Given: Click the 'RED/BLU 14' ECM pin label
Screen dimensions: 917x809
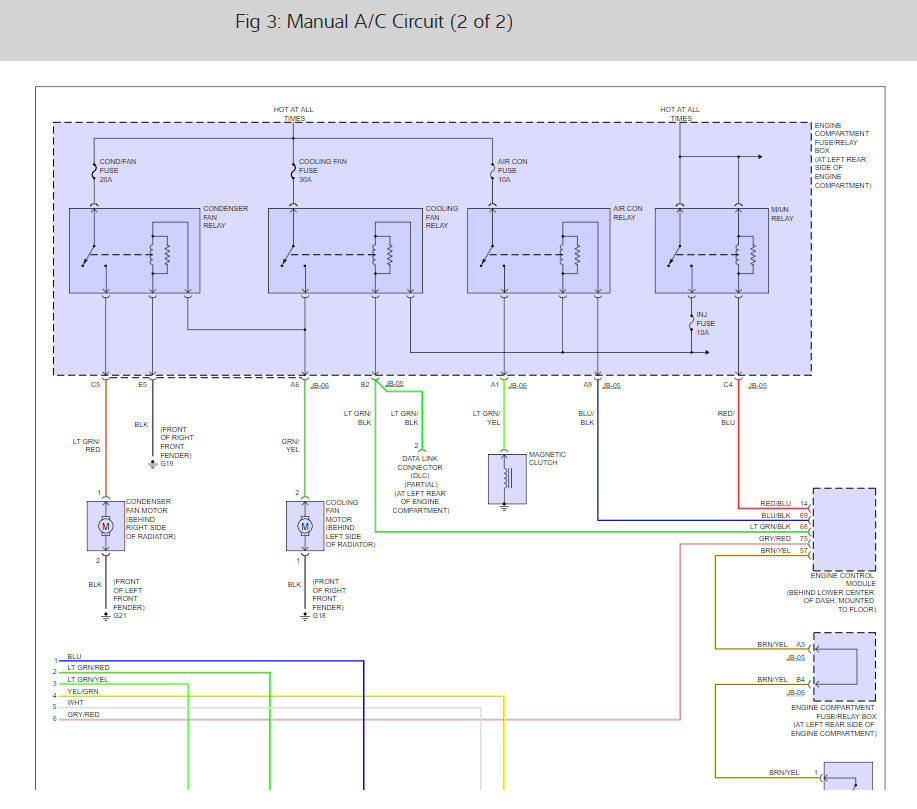Looking at the screenshot, I should [784, 504].
